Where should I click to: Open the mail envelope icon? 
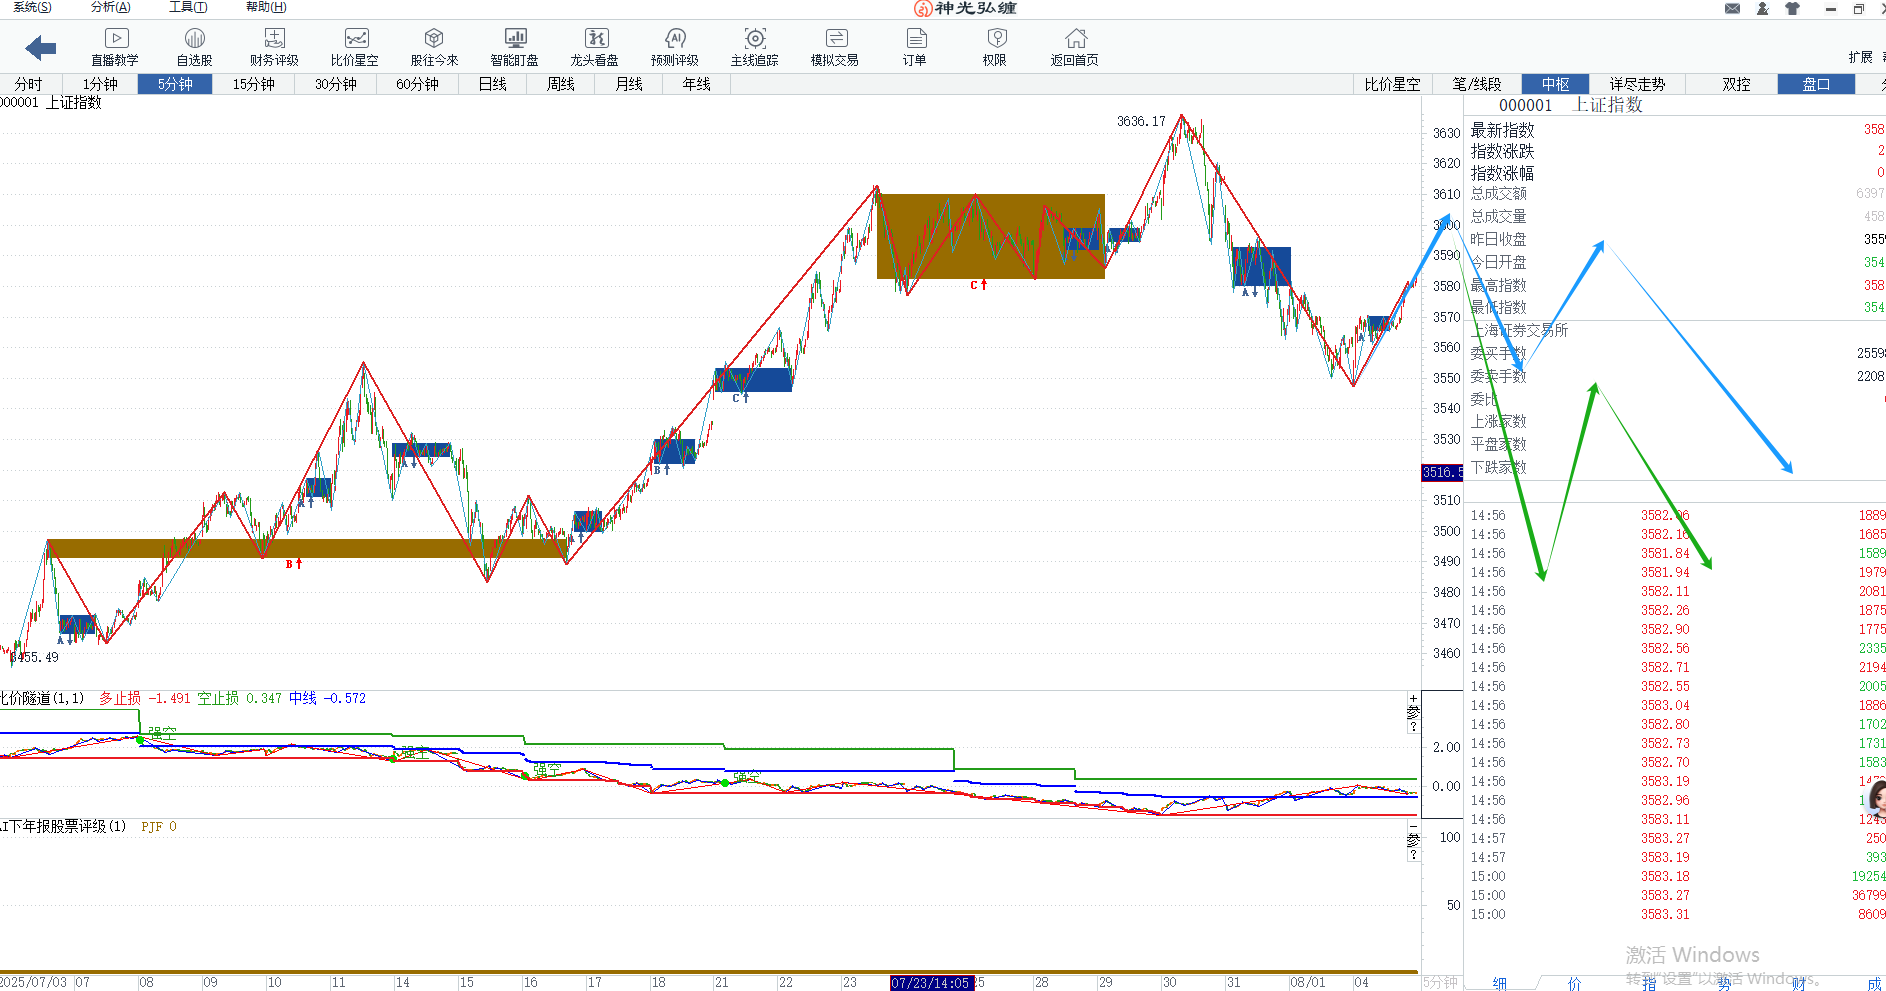[x=1733, y=9]
